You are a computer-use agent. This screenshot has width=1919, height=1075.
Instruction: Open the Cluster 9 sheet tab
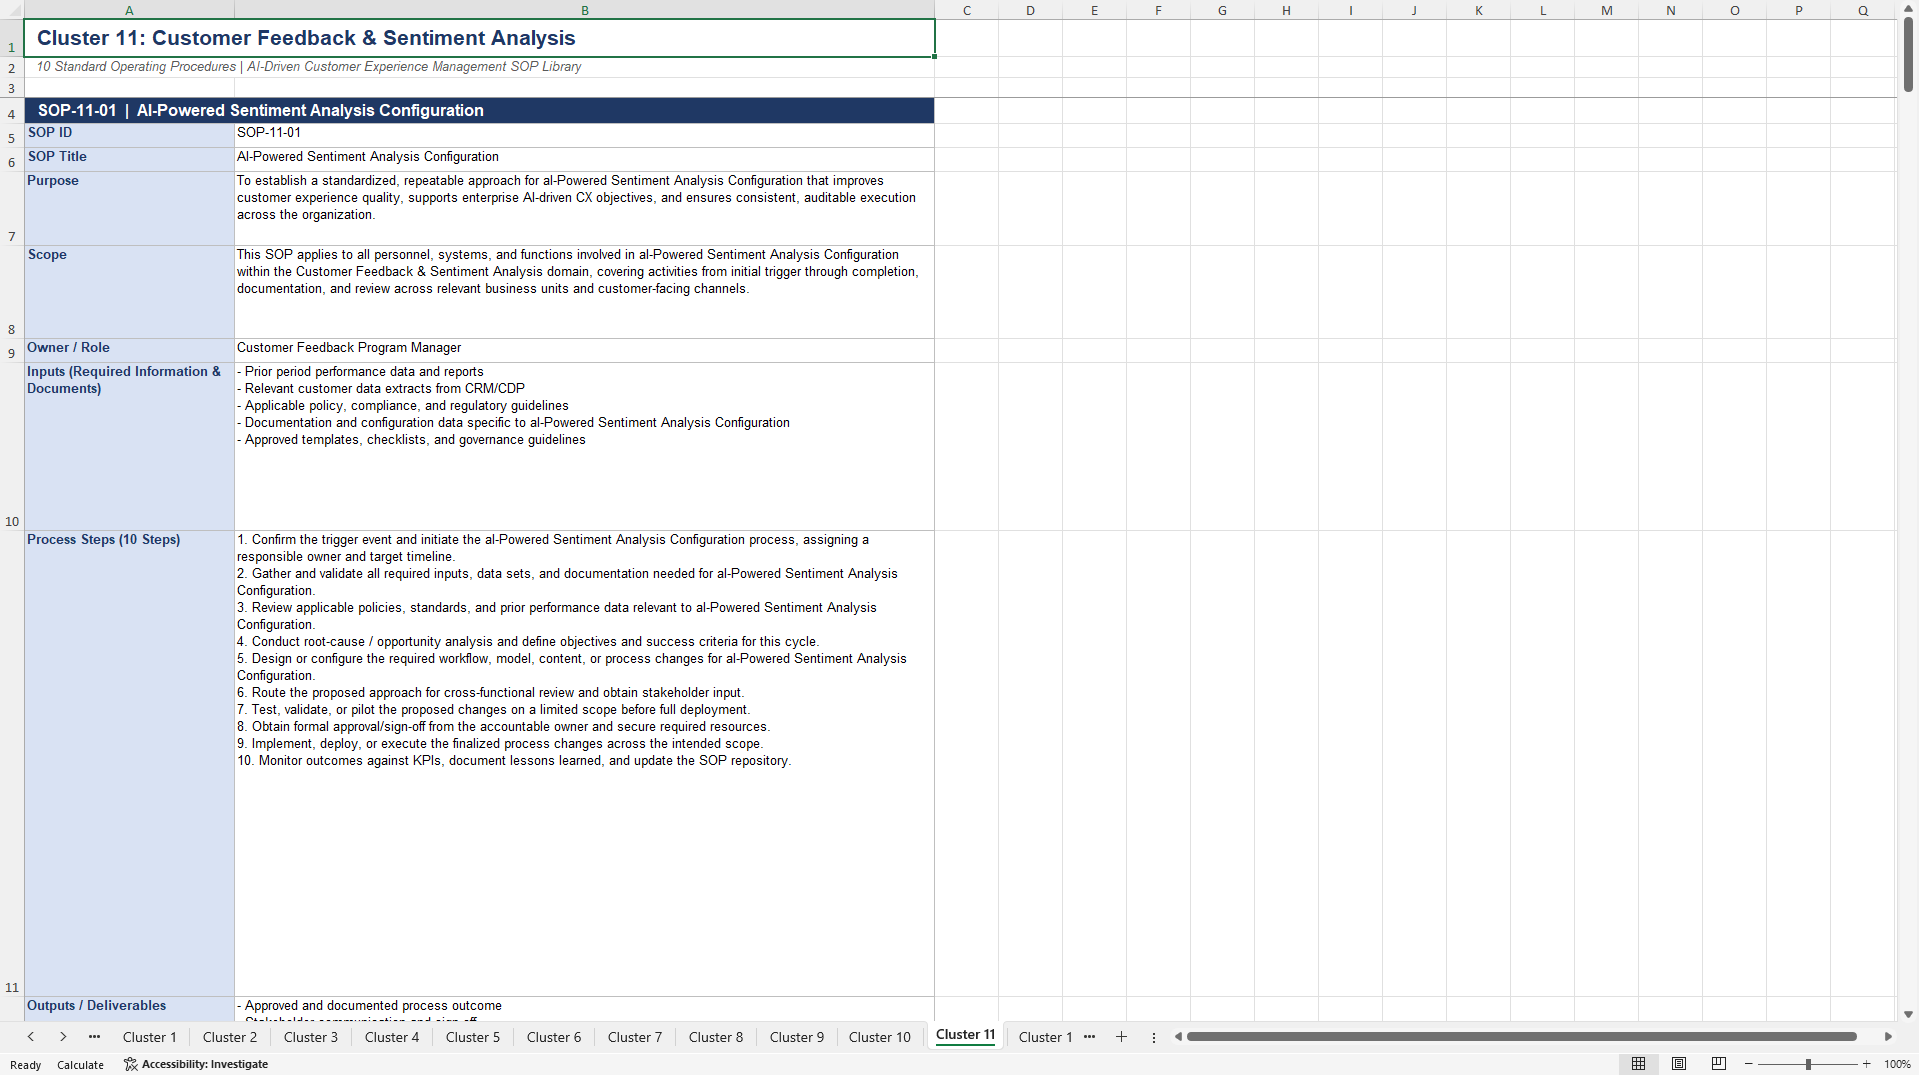[x=796, y=1037]
